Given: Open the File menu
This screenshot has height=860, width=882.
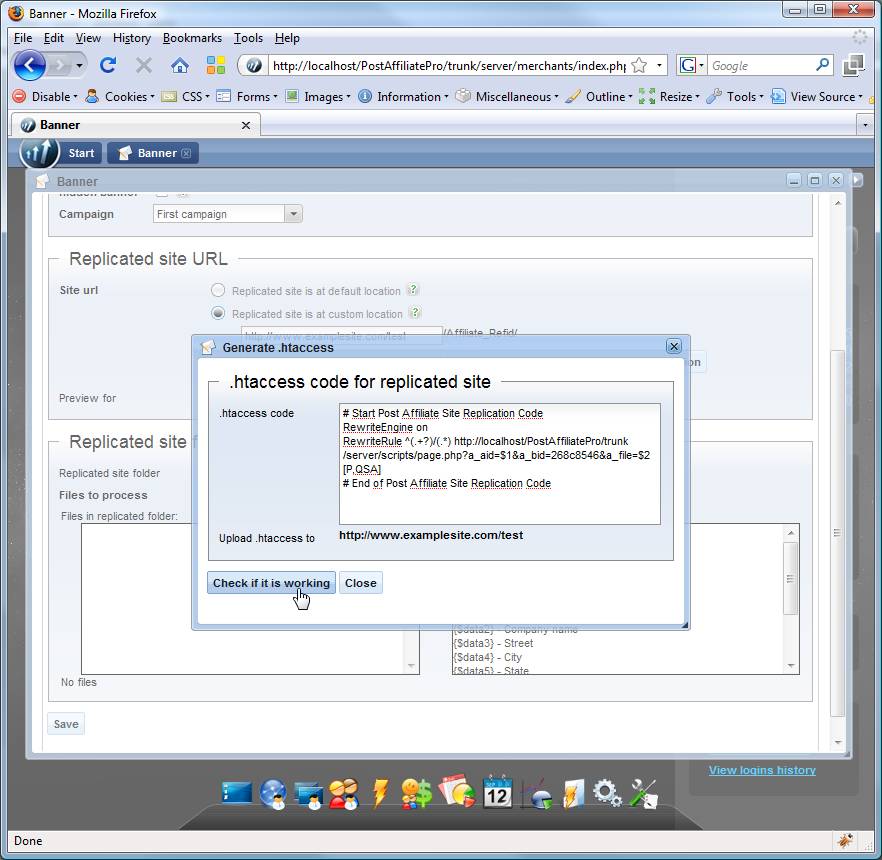Looking at the screenshot, I should [x=22, y=38].
